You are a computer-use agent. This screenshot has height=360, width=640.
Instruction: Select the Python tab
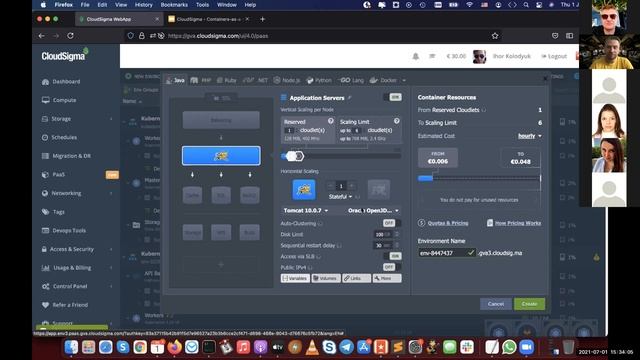pos(319,80)
